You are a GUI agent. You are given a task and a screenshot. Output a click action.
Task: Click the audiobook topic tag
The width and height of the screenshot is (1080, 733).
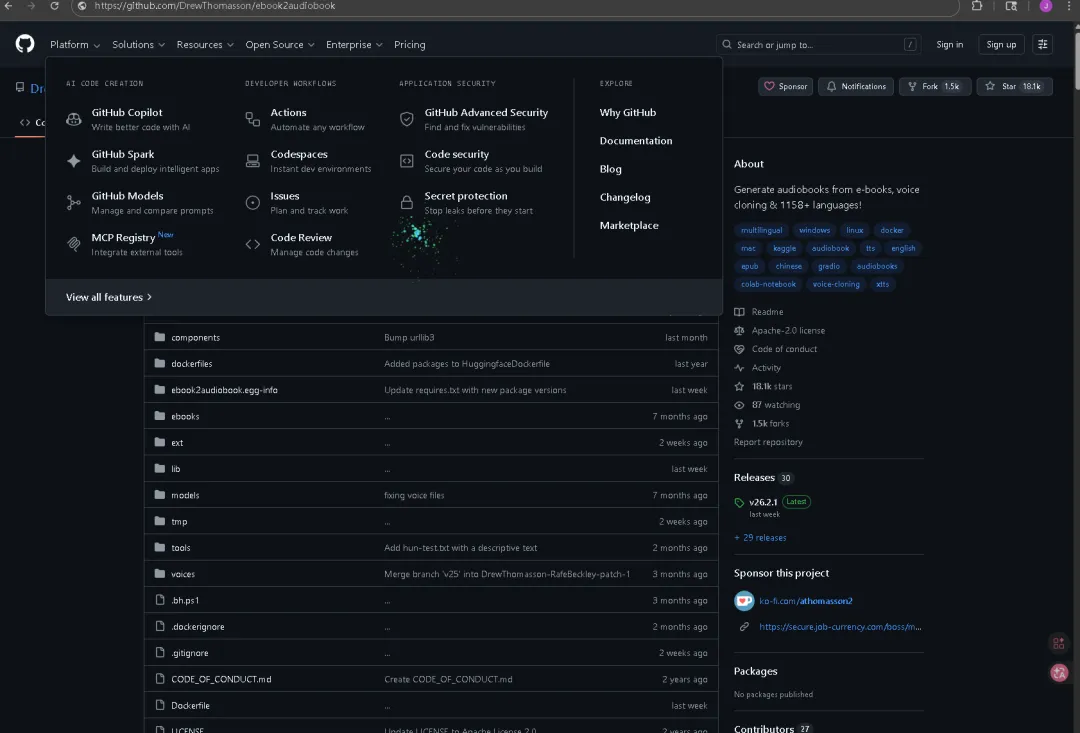(831, 248)
